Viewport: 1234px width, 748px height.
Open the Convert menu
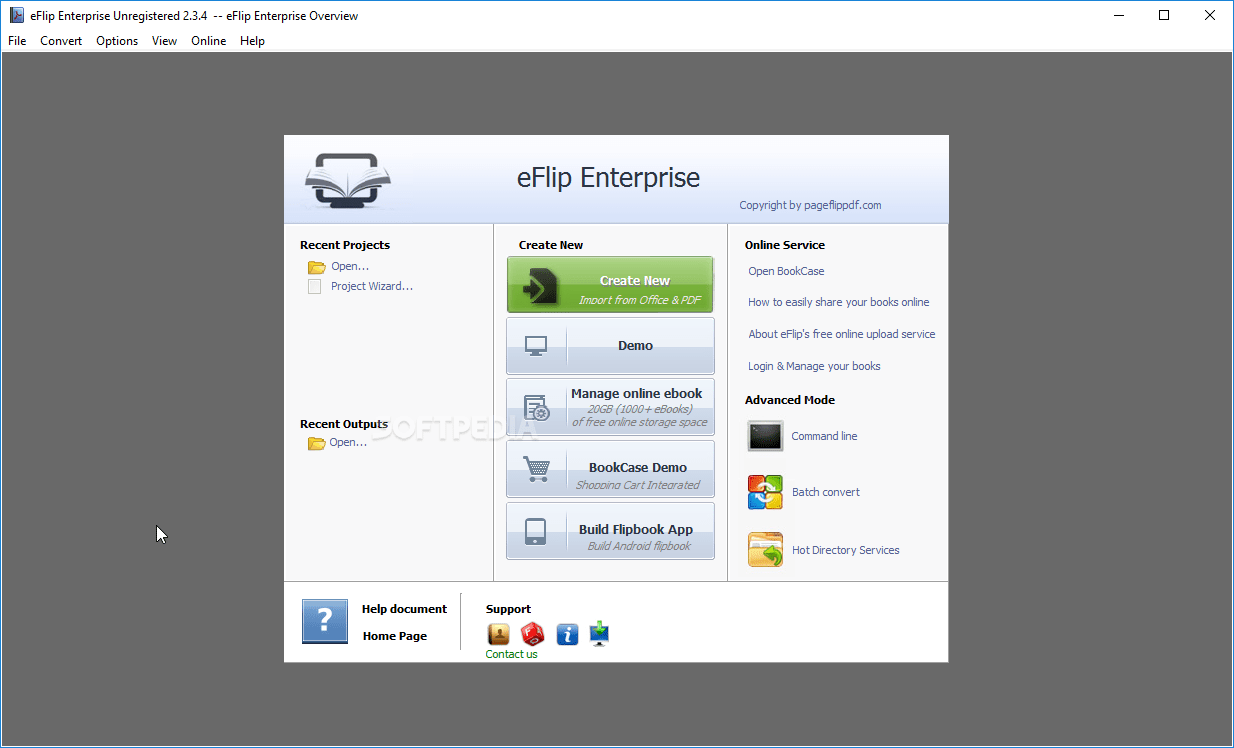point(61,41)
